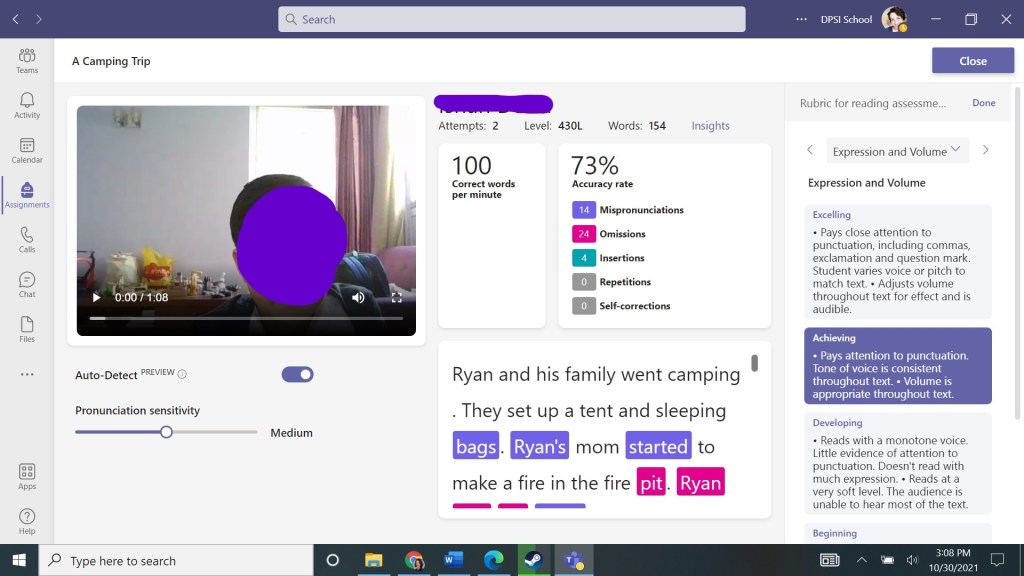
Task: Click the Insights link
Action: point(710,126)
